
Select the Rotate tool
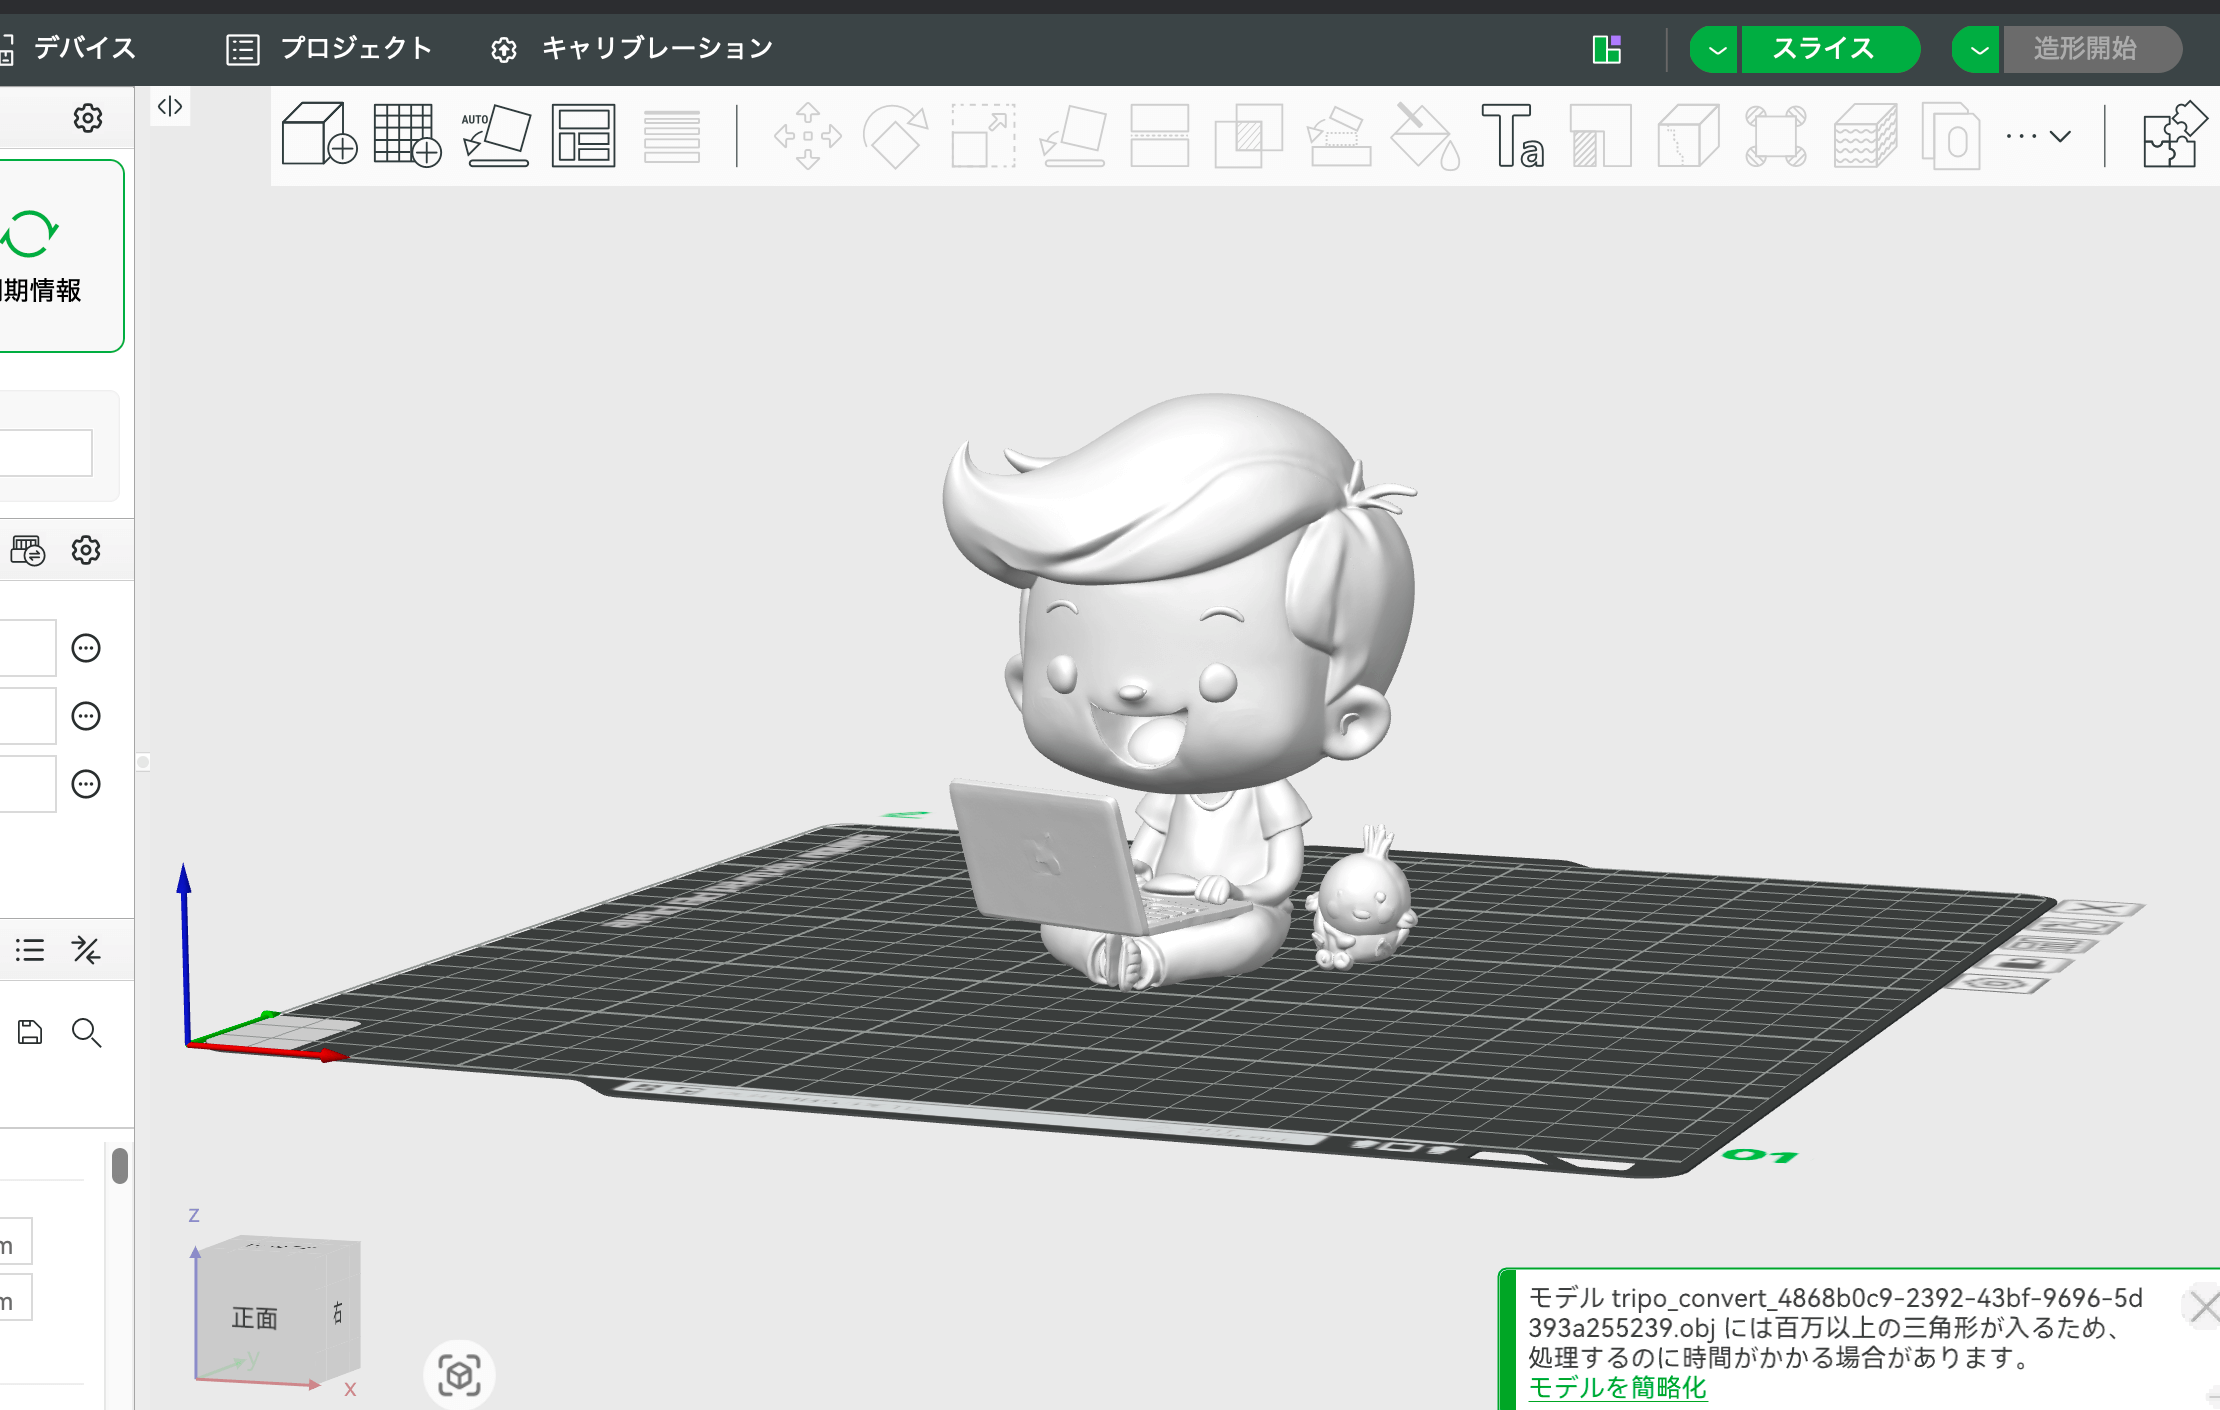pos(894,136)
